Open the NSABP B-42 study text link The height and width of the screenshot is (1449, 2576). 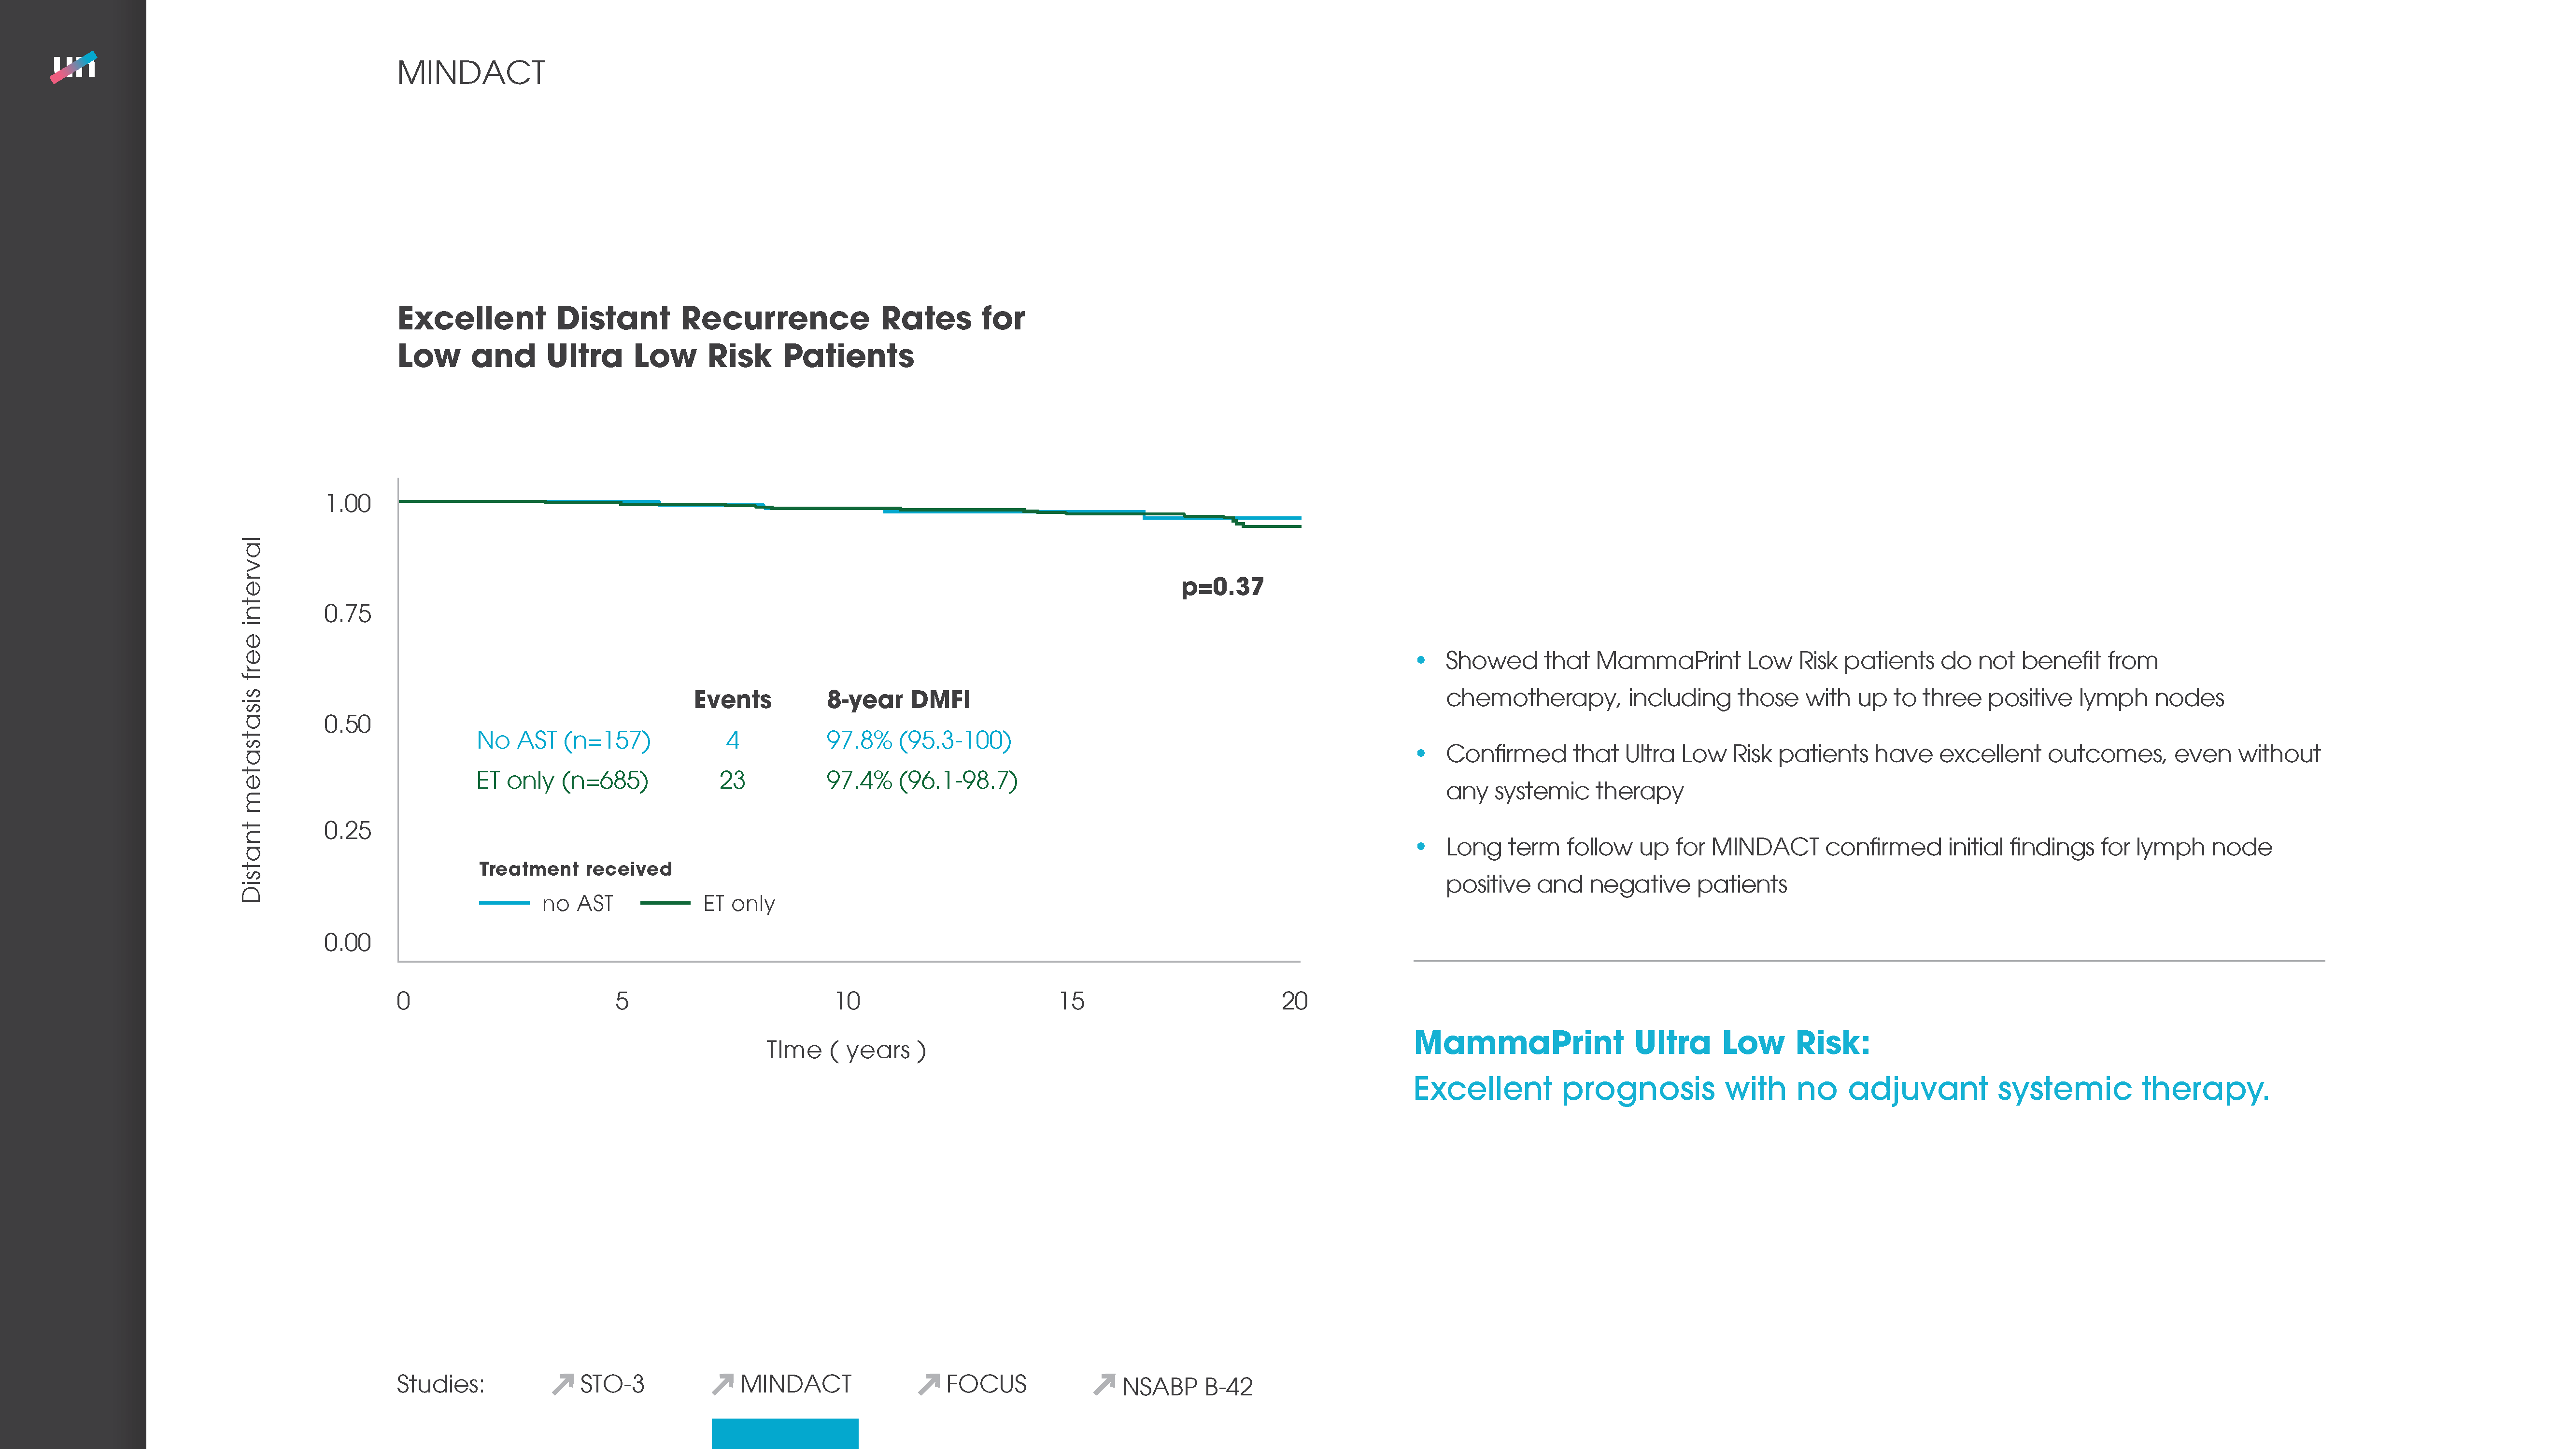[x=1187, y=1386]
